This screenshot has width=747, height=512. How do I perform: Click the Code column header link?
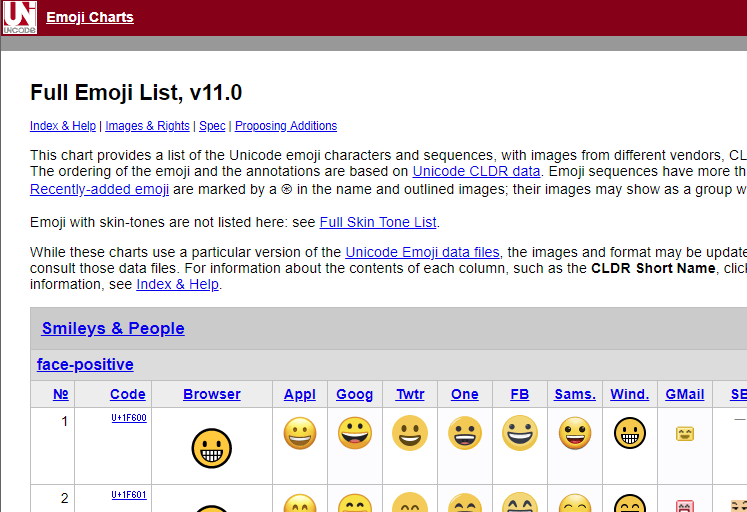tap(128, 394)
